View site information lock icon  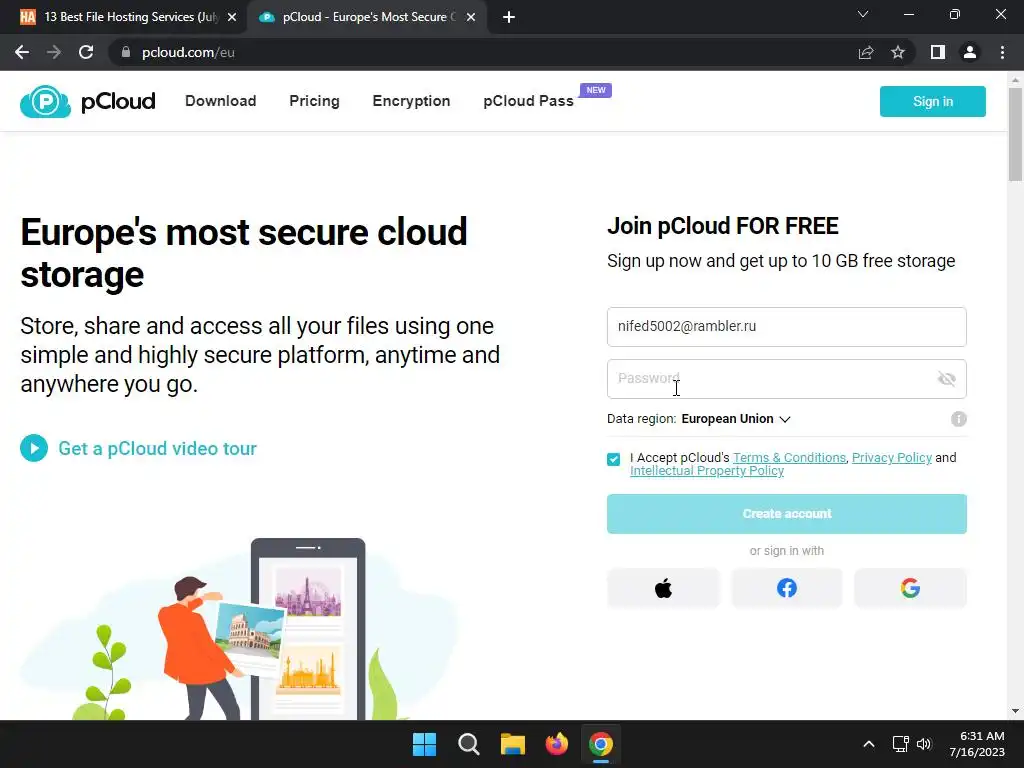[x=126, y=52]
